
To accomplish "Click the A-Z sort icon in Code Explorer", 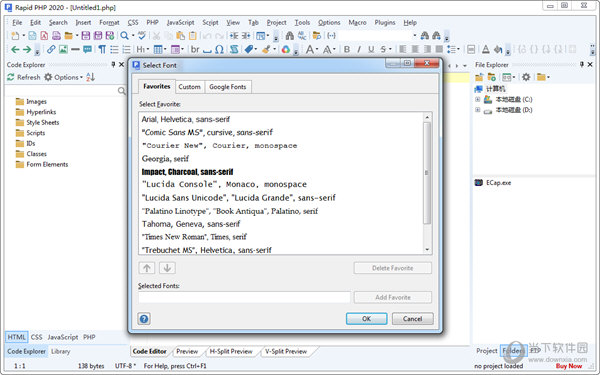I will 90,77.
